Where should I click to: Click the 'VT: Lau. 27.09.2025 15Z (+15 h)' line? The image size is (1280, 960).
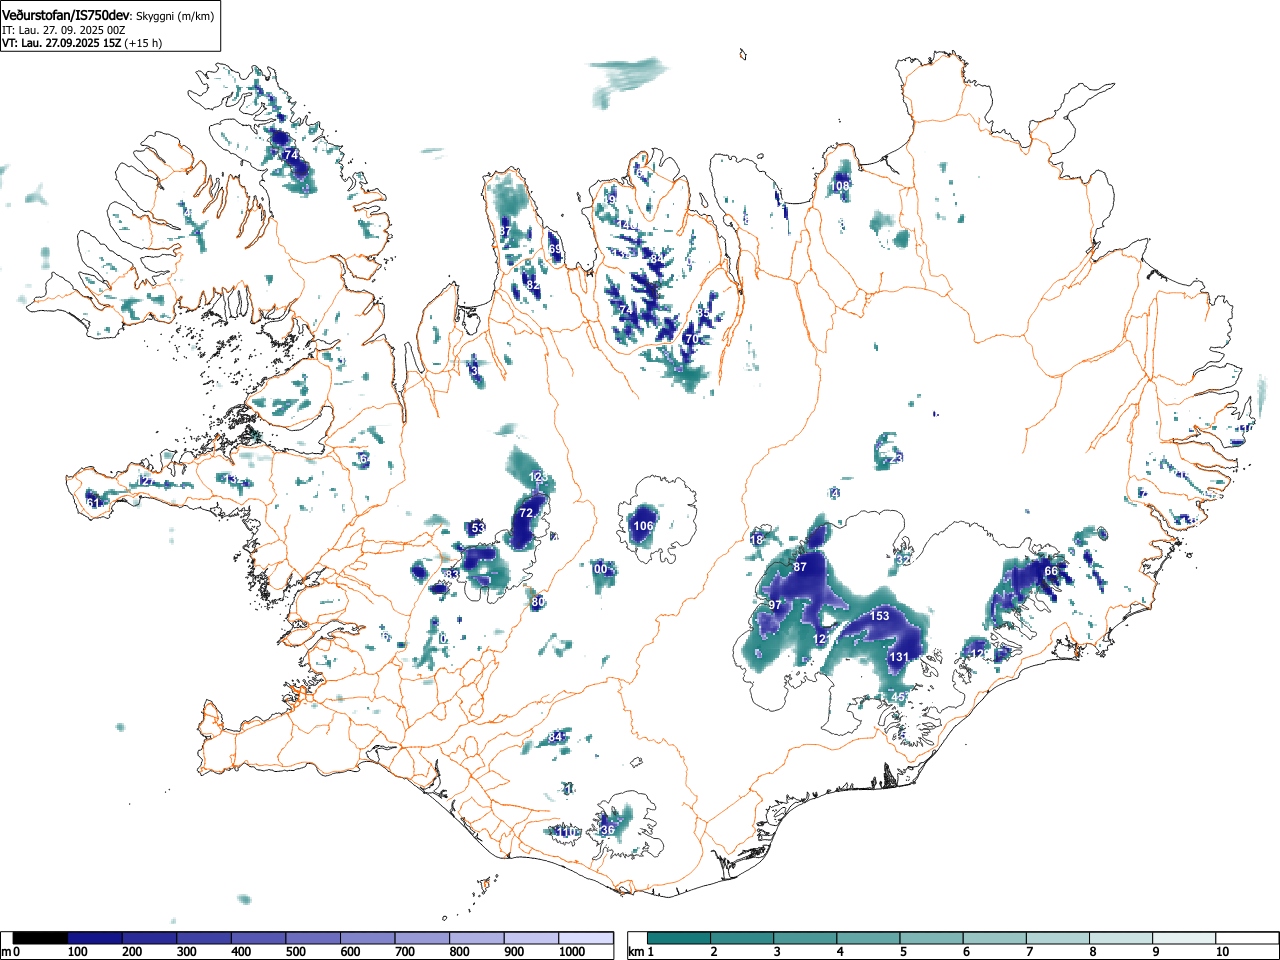tap(82, 43)
